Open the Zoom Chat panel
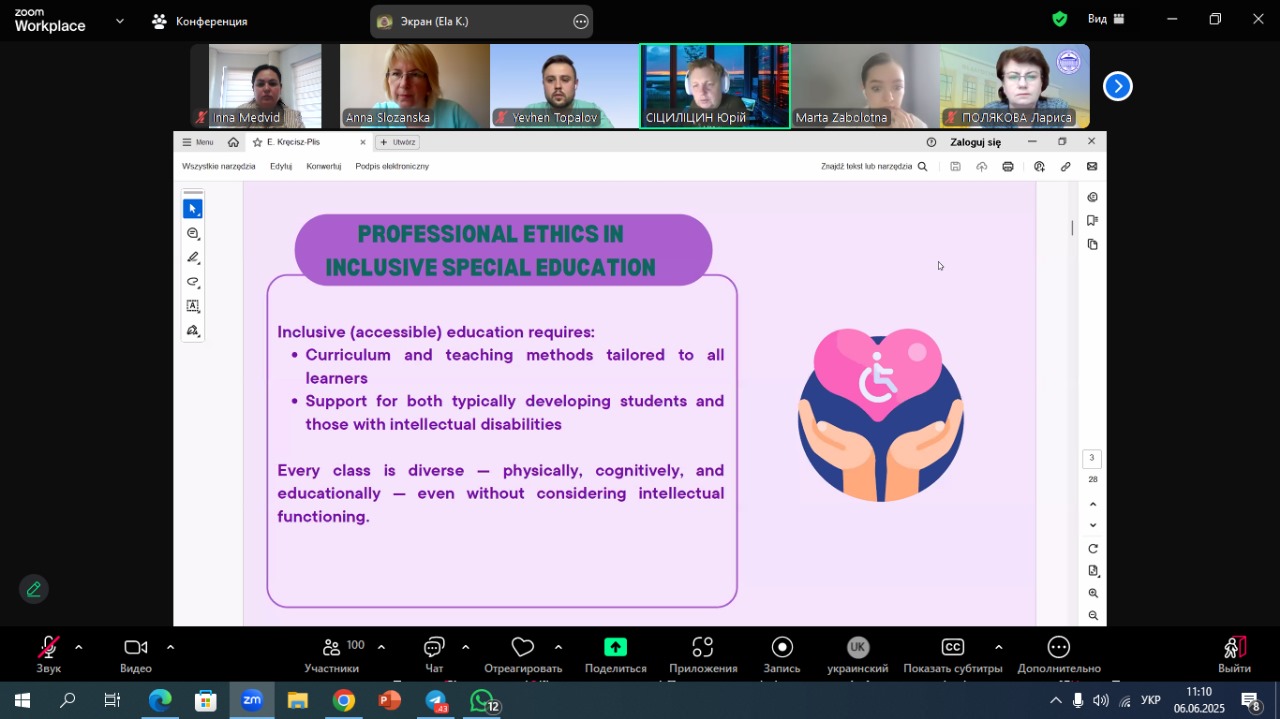Viewport: 1280px width, 719px height. (434, 648)
